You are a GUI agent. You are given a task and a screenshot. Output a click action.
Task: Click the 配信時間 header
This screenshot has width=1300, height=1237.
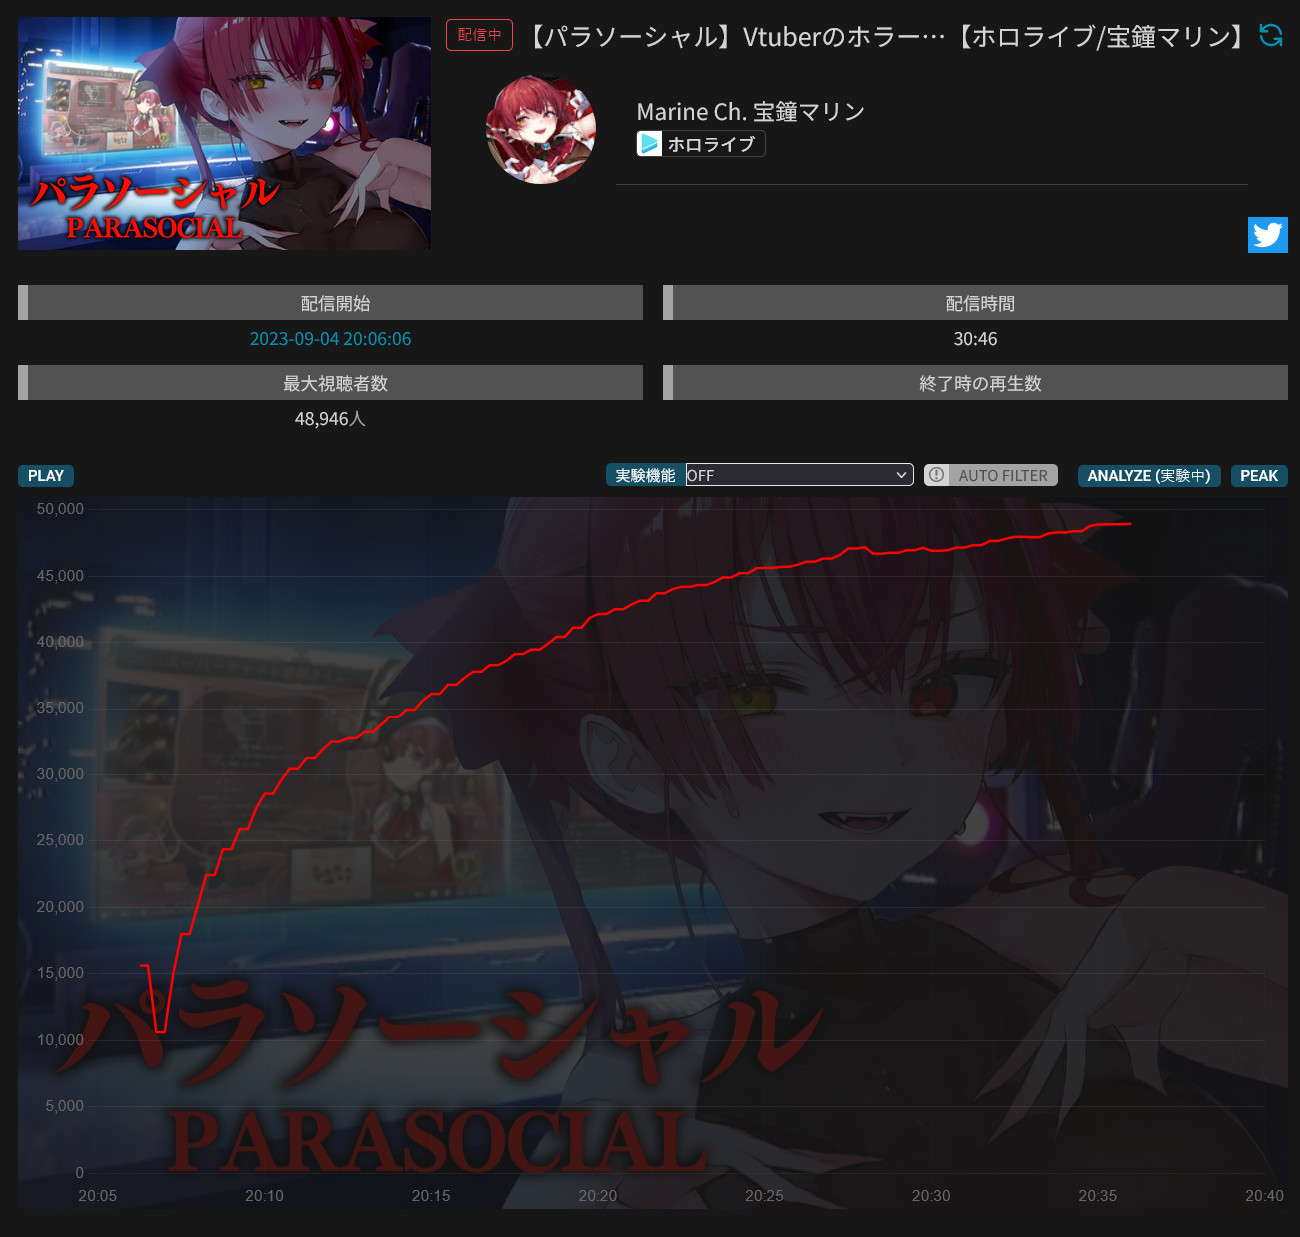coord(975,303)
